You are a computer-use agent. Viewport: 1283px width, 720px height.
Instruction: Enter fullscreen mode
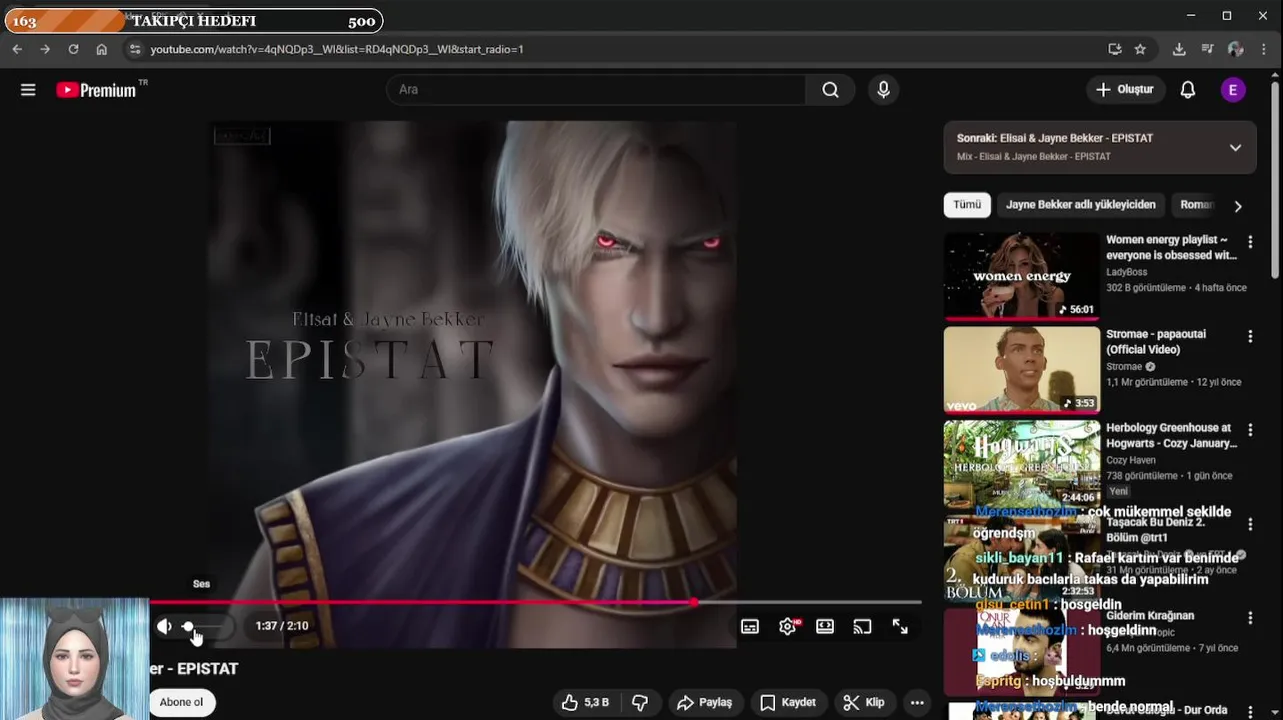point(900,626)
